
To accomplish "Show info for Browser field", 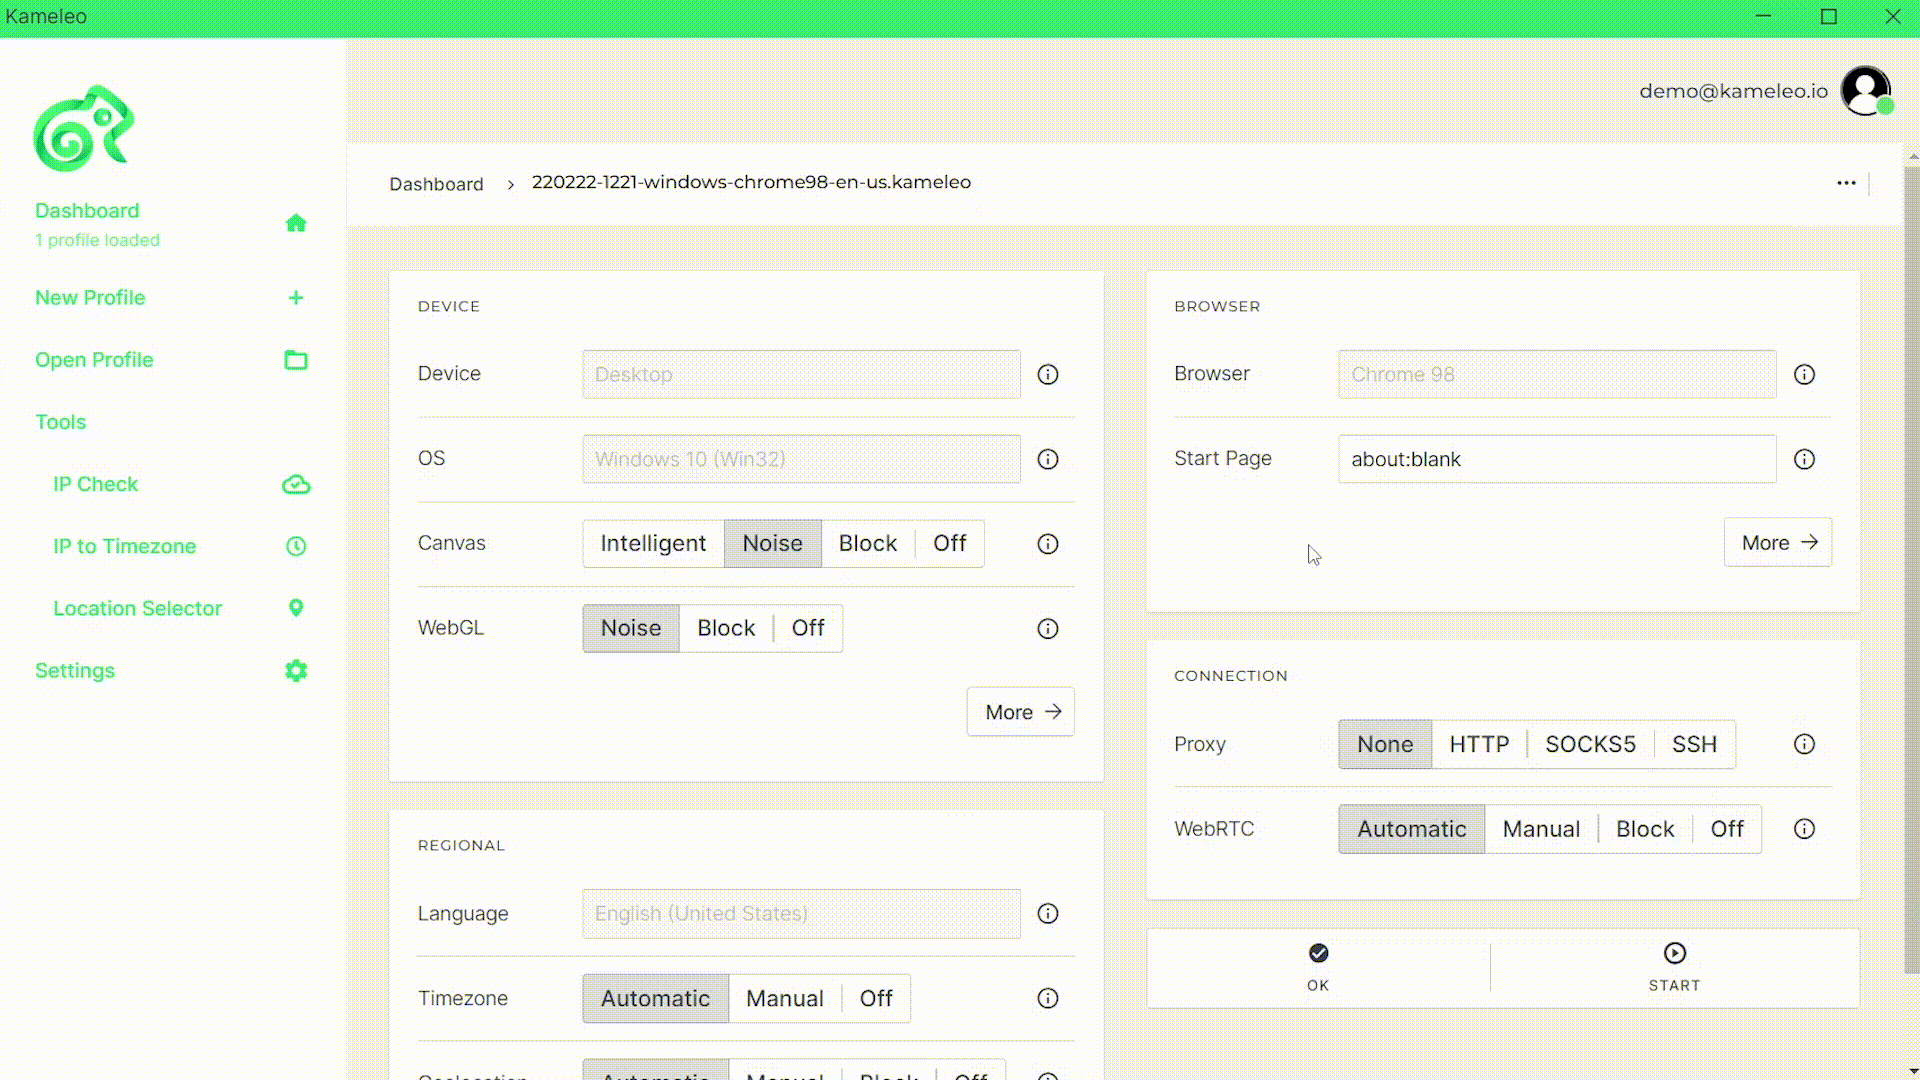I will 1804,374.
